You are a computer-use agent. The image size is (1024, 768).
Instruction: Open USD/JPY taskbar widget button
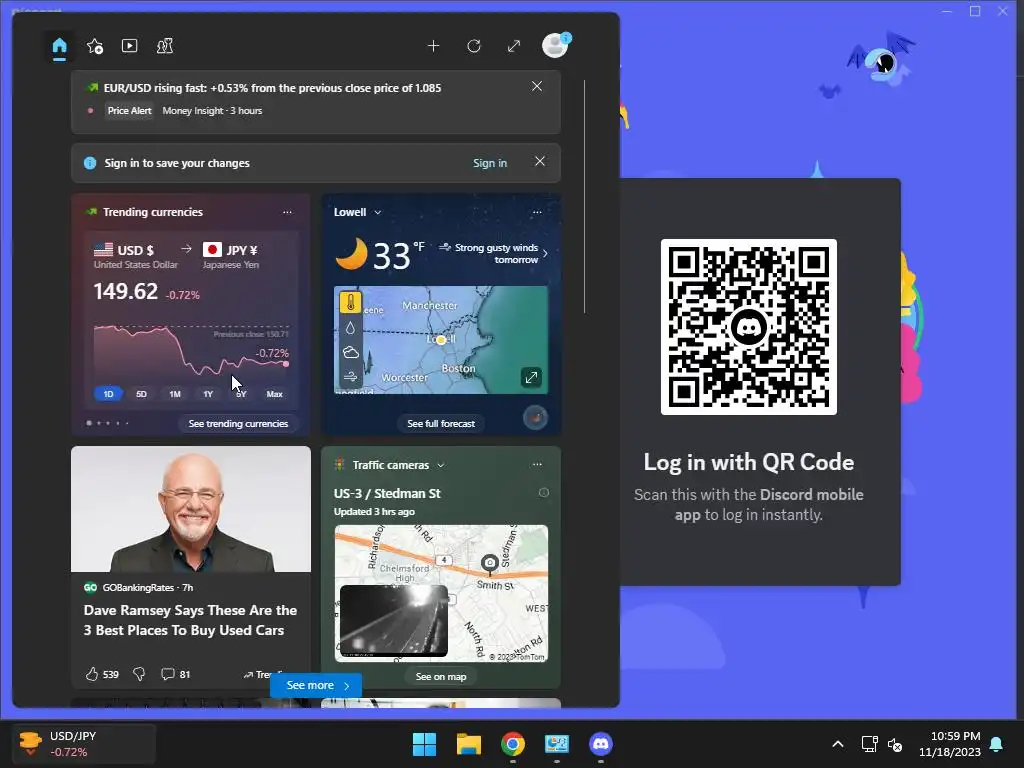[x=84, y=744]
